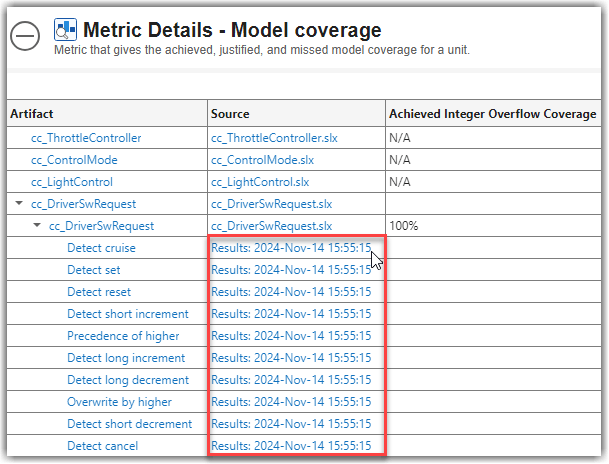Select the Detect cruise test artifact
609x464 pixels.
click(x=101, y=248)
